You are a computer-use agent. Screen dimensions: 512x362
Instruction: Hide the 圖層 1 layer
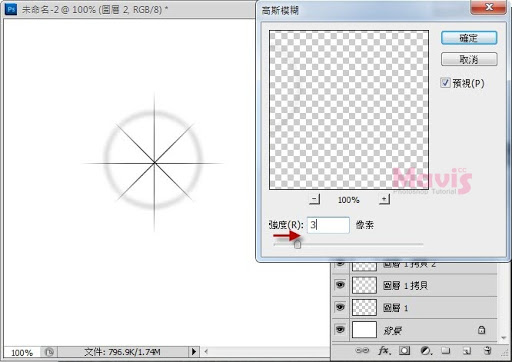point(340,307)
